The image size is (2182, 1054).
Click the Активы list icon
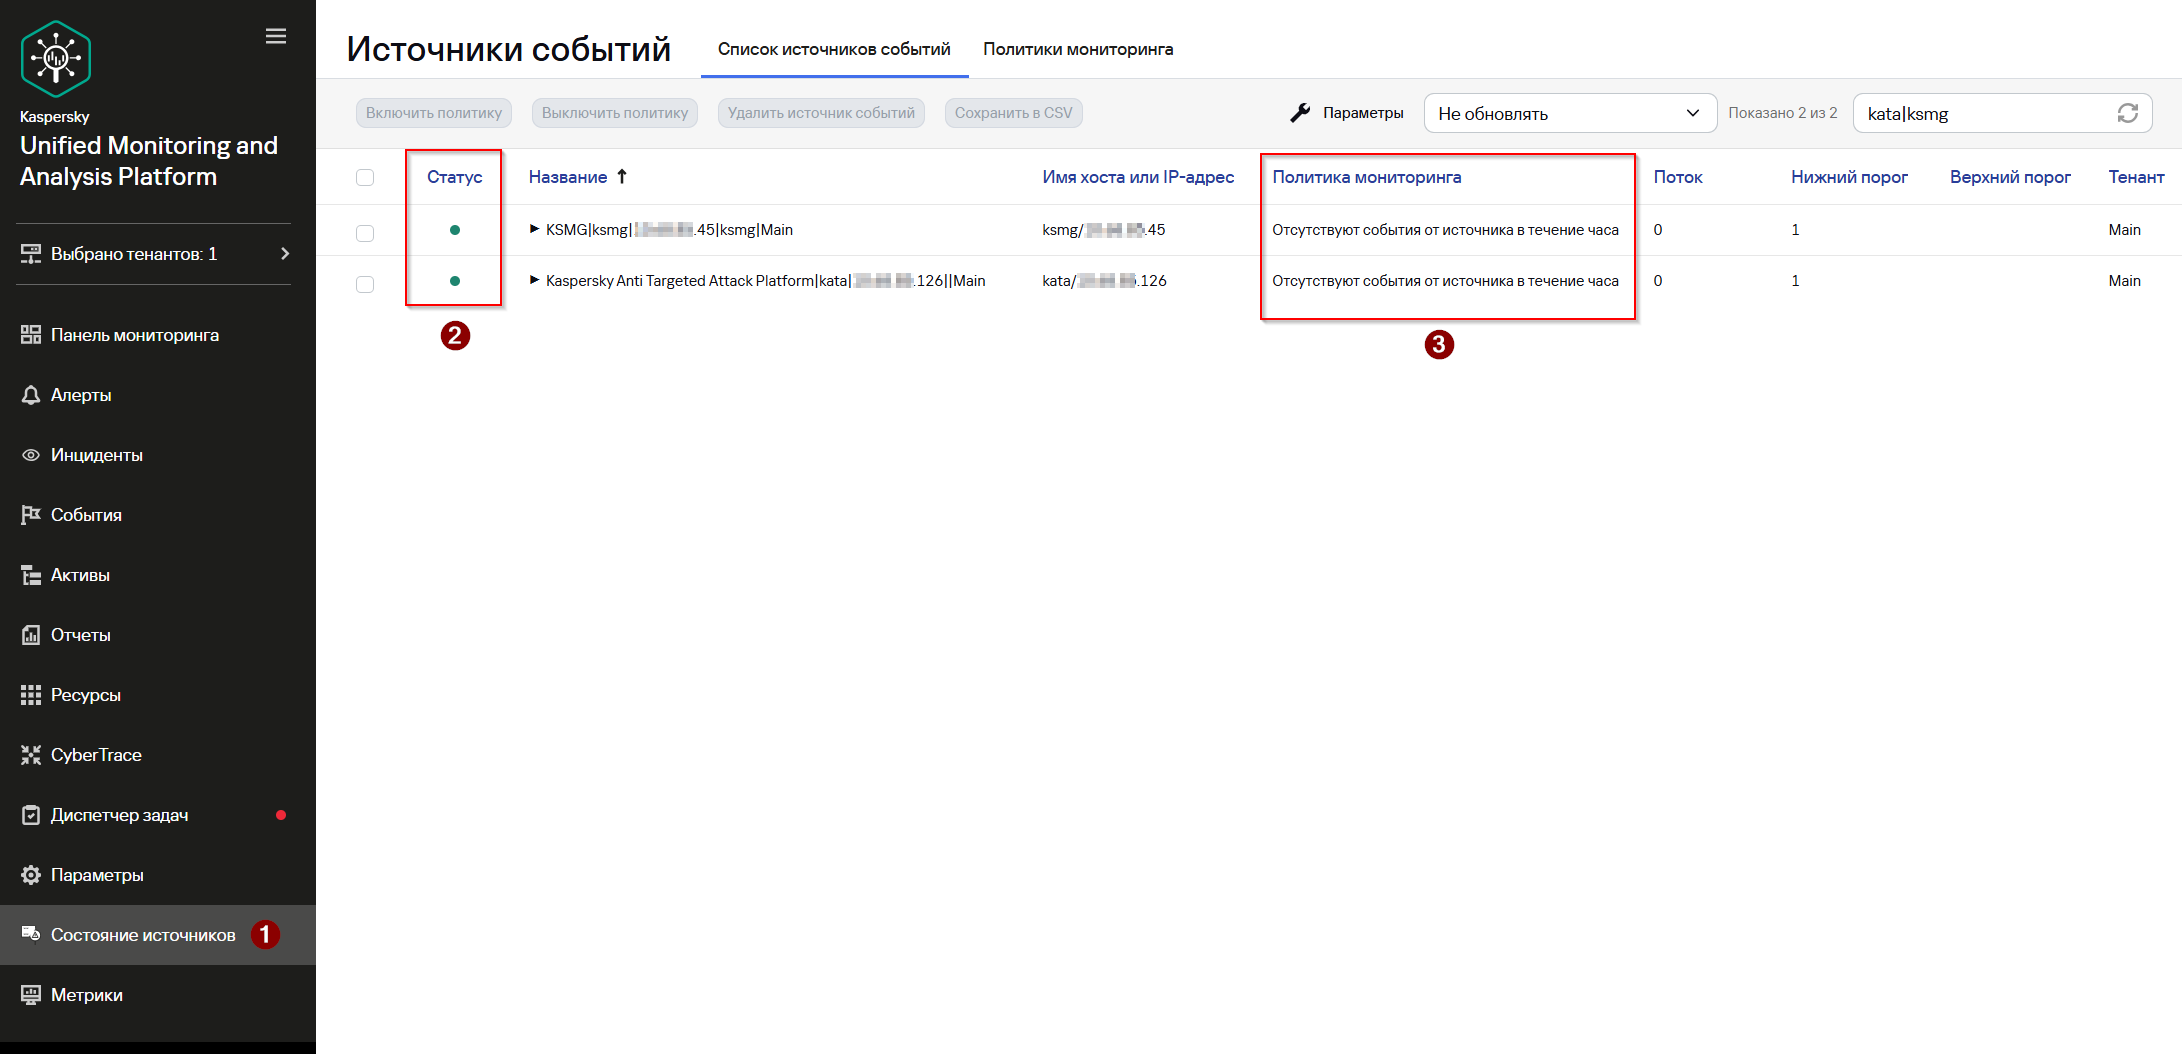(31, 575)
